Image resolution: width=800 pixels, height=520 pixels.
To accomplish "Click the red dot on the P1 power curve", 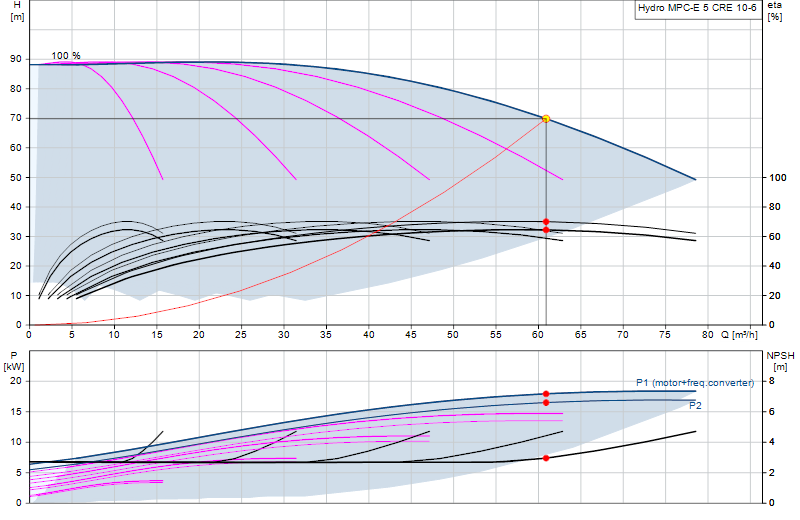I will [x=546, y=394].
